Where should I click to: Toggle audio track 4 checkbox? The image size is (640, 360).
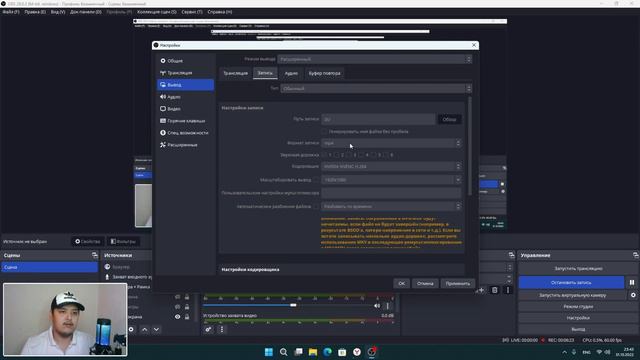coord(361,155)
